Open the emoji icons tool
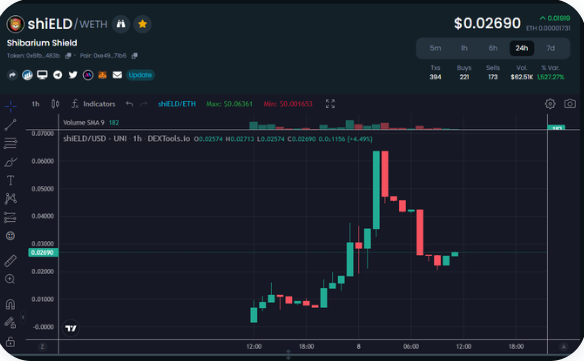 click(10, 236)
